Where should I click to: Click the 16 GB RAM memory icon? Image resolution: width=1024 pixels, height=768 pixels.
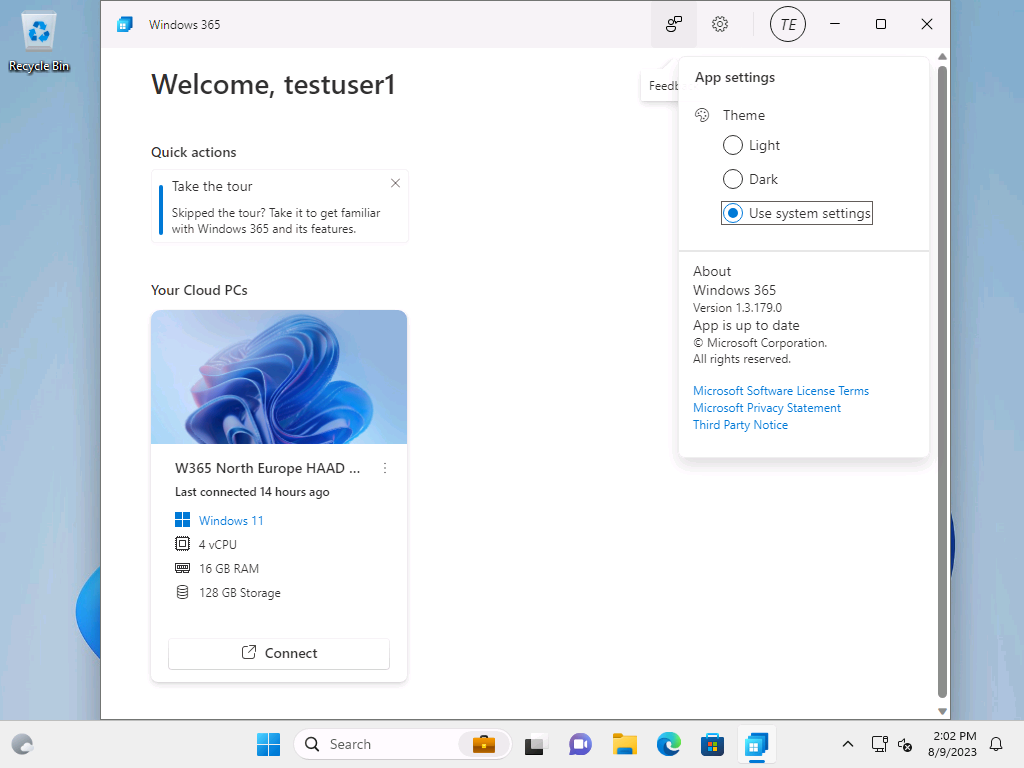[x=182, y=568]
